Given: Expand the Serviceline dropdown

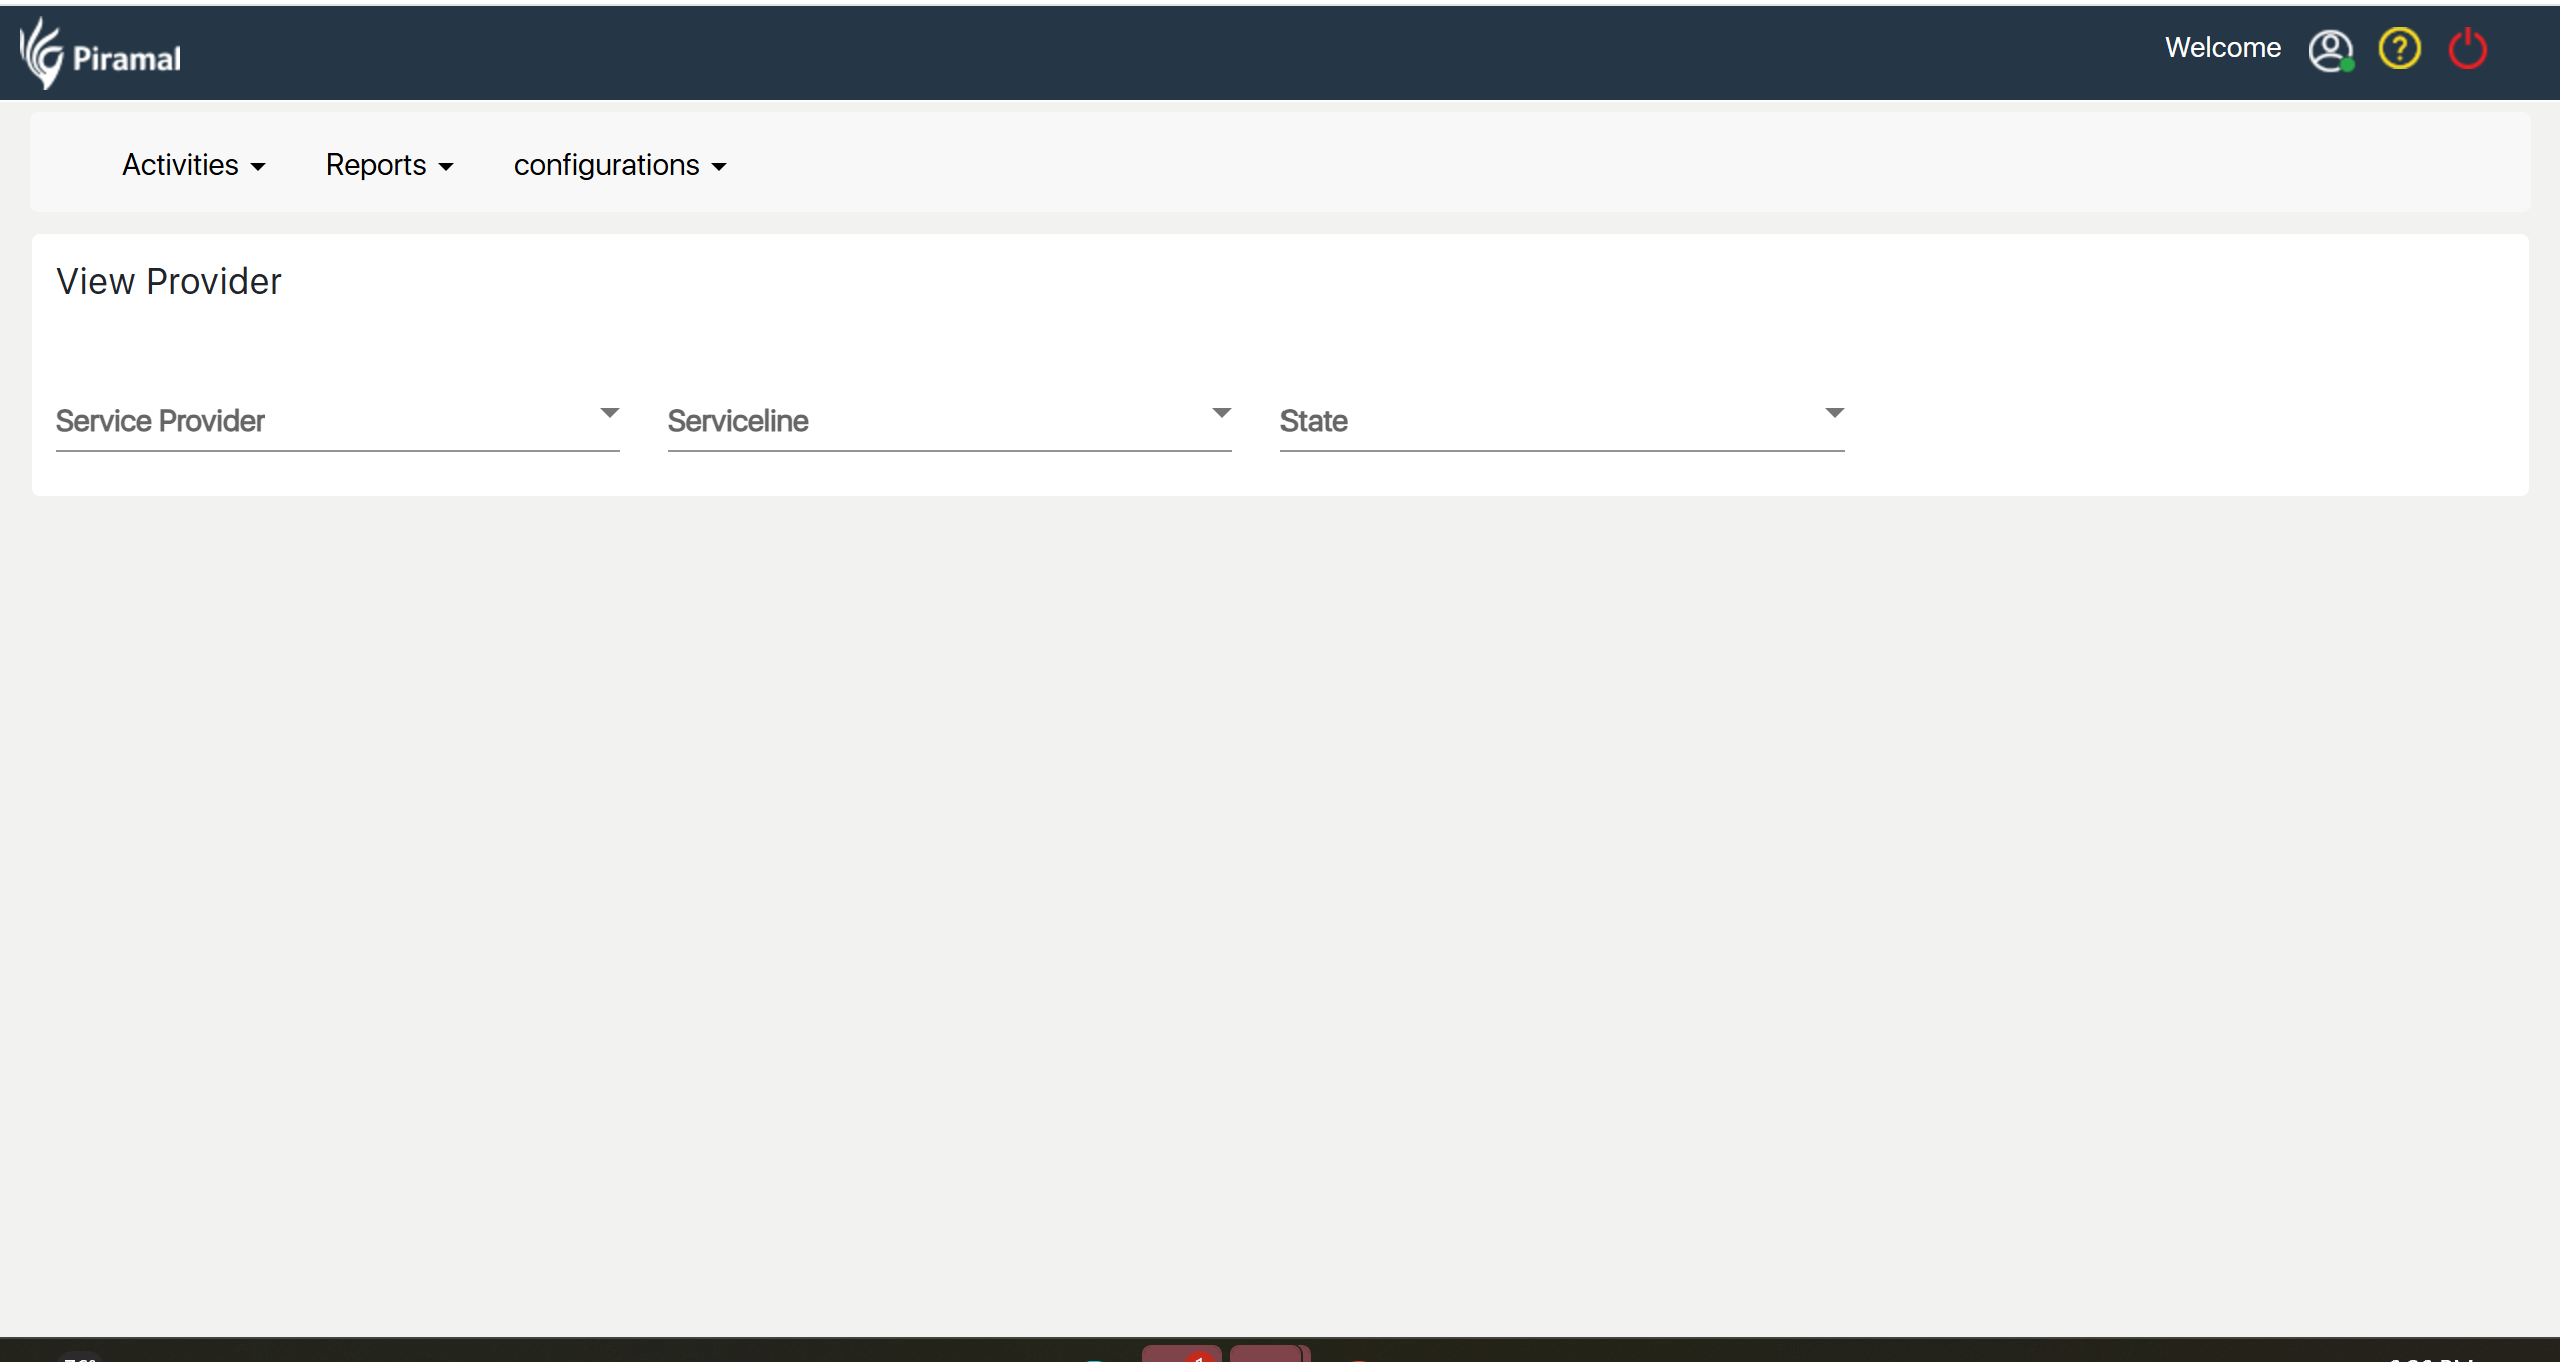Looking at the screenshot, I should click(x=950, y=421).
